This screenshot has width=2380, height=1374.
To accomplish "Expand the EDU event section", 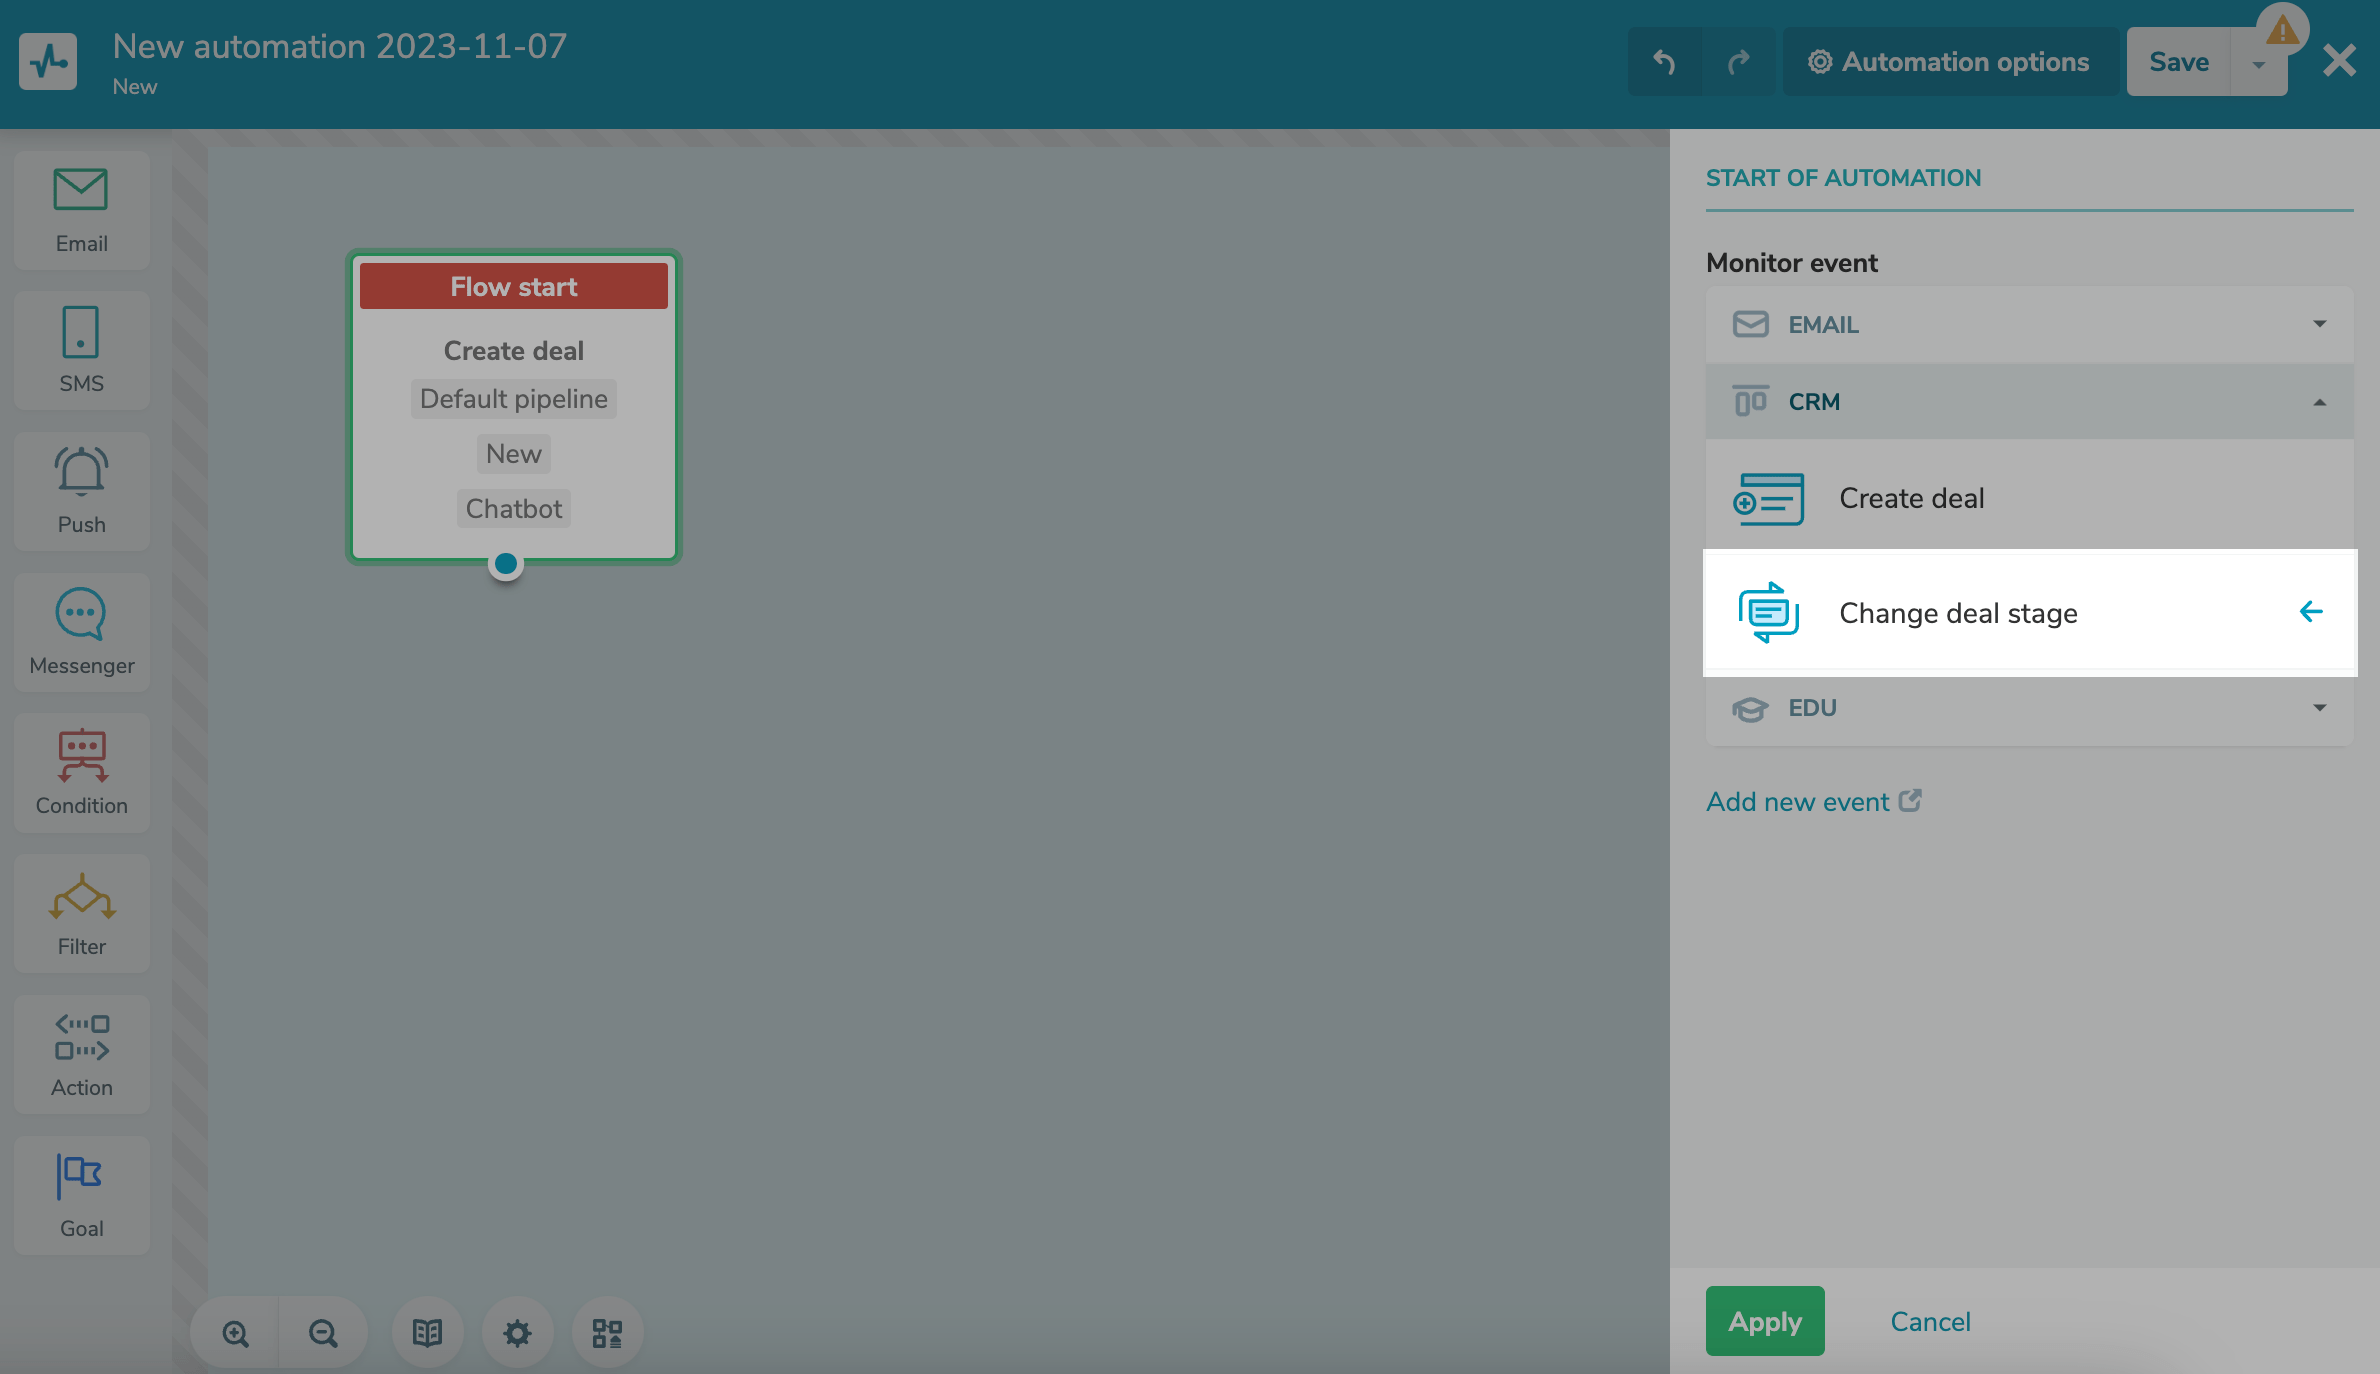I will (2029, 708).
